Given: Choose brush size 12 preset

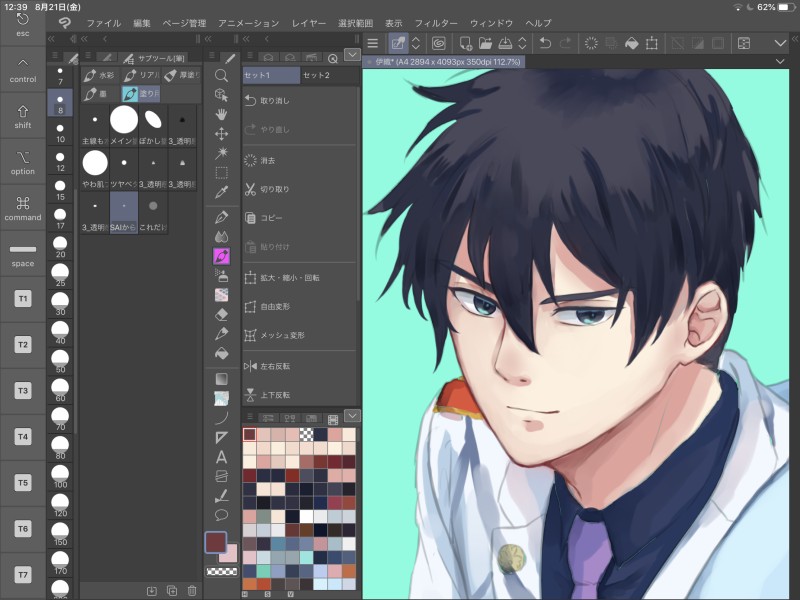Looking at the screenshot, I should [x=60, y=161].
